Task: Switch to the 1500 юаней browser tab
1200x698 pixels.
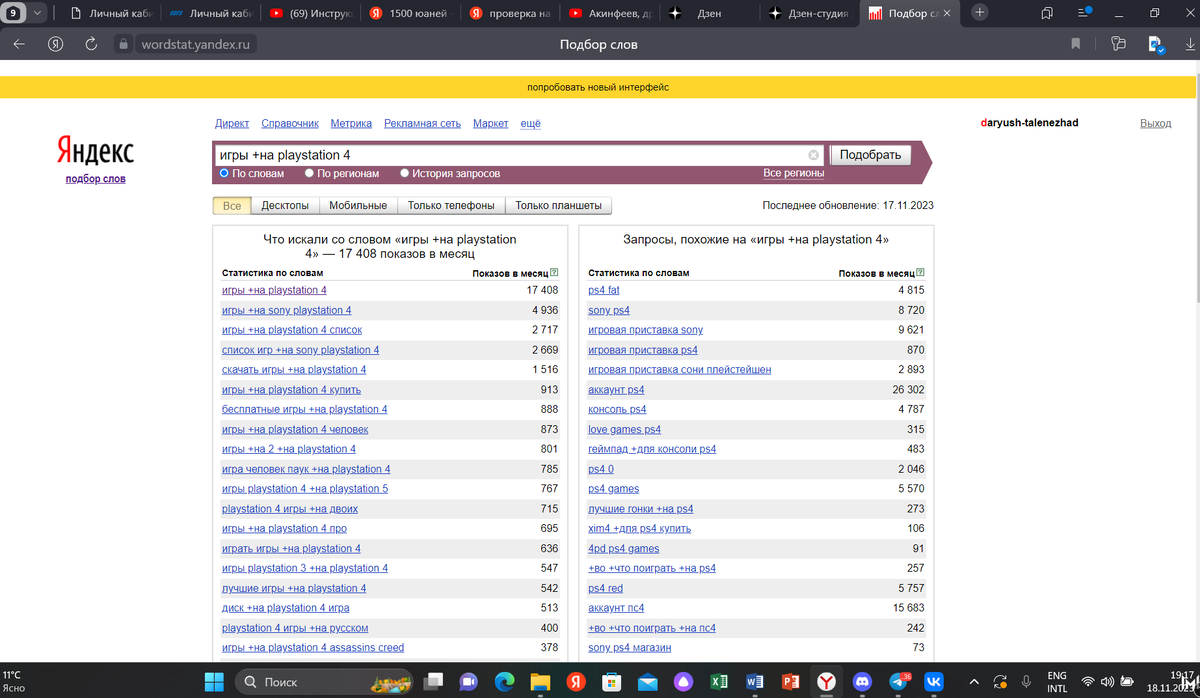Action: (409, 13)
